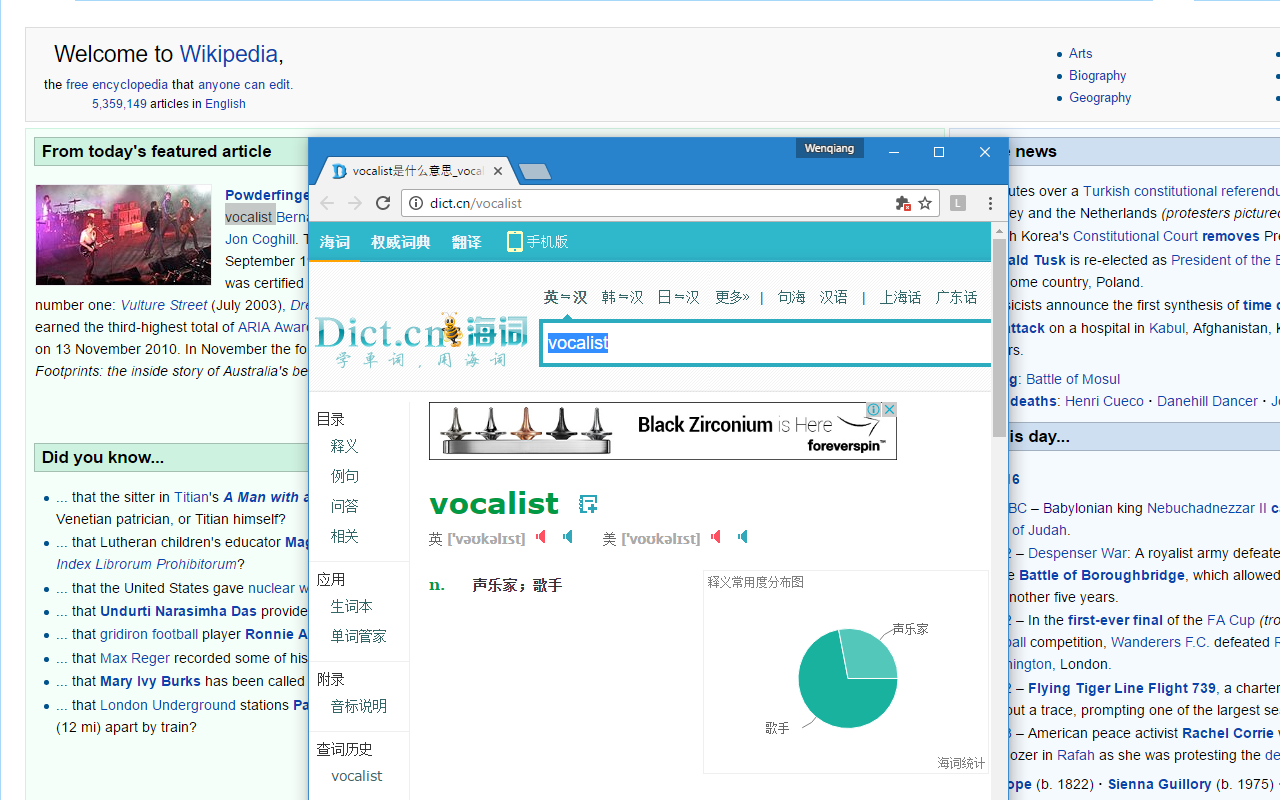The height and width of the screenshot is (800, 1280).
Task: Open the Titian link in Did you know
Action: [192, 497]
